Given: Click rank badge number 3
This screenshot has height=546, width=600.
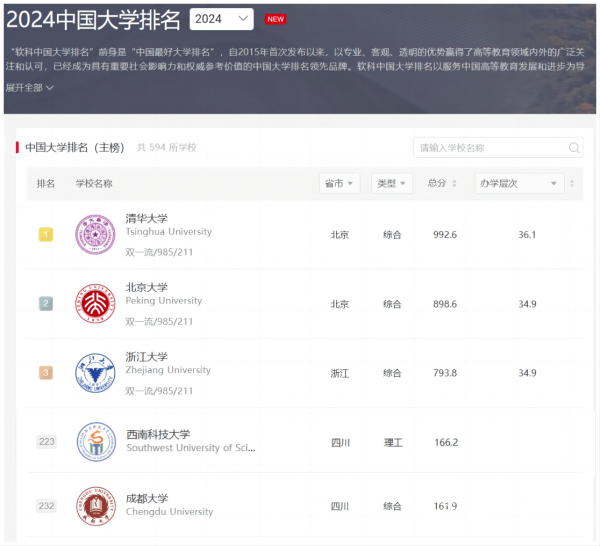Looking at the screenshot, I should [46, 373].
